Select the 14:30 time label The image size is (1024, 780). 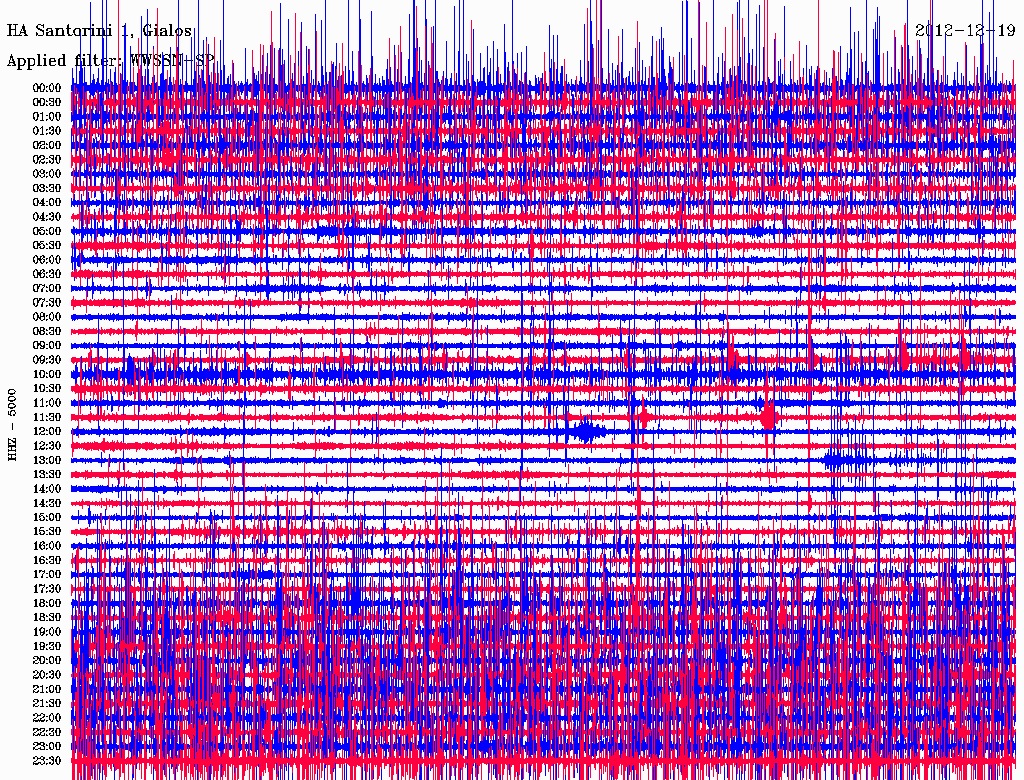click(x=47, y=504)
